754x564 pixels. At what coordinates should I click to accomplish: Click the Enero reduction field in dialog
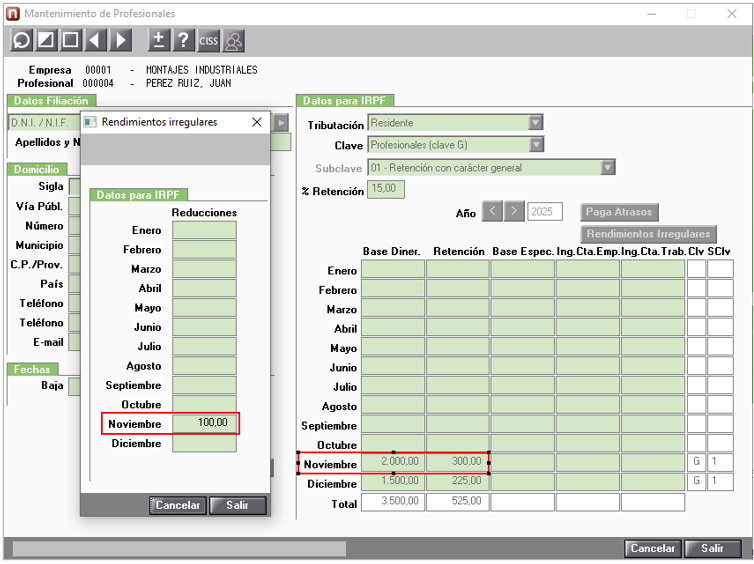(x=204, y=230)
